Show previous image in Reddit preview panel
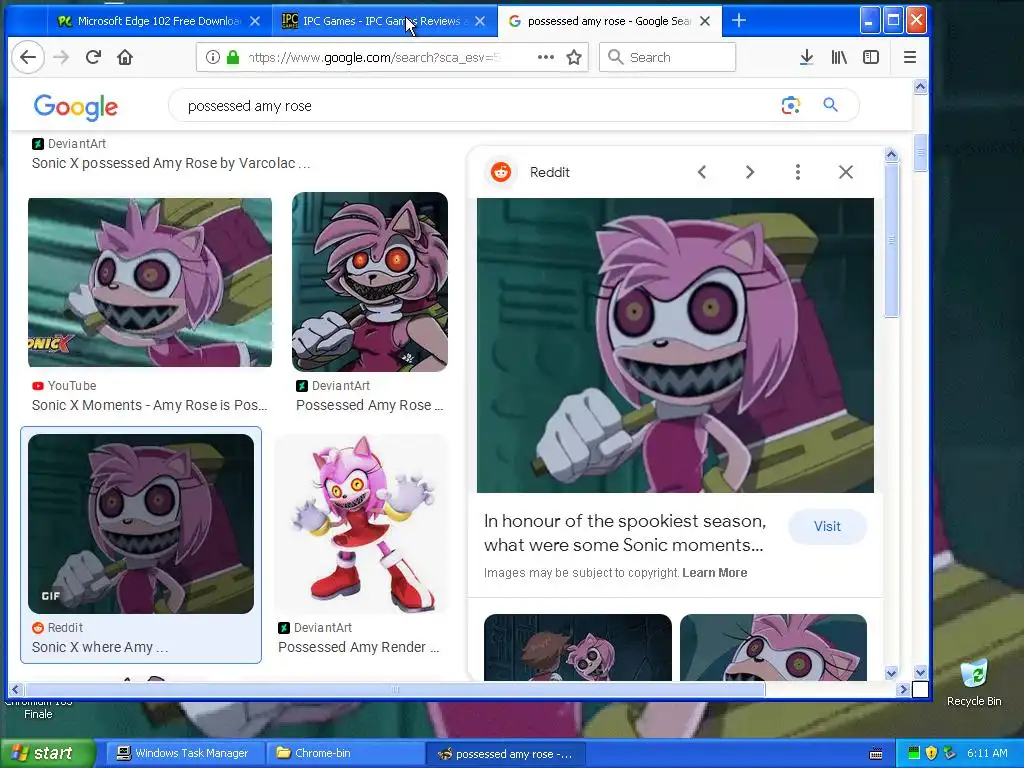1024x768 pixels. click(x=701, y=172)
